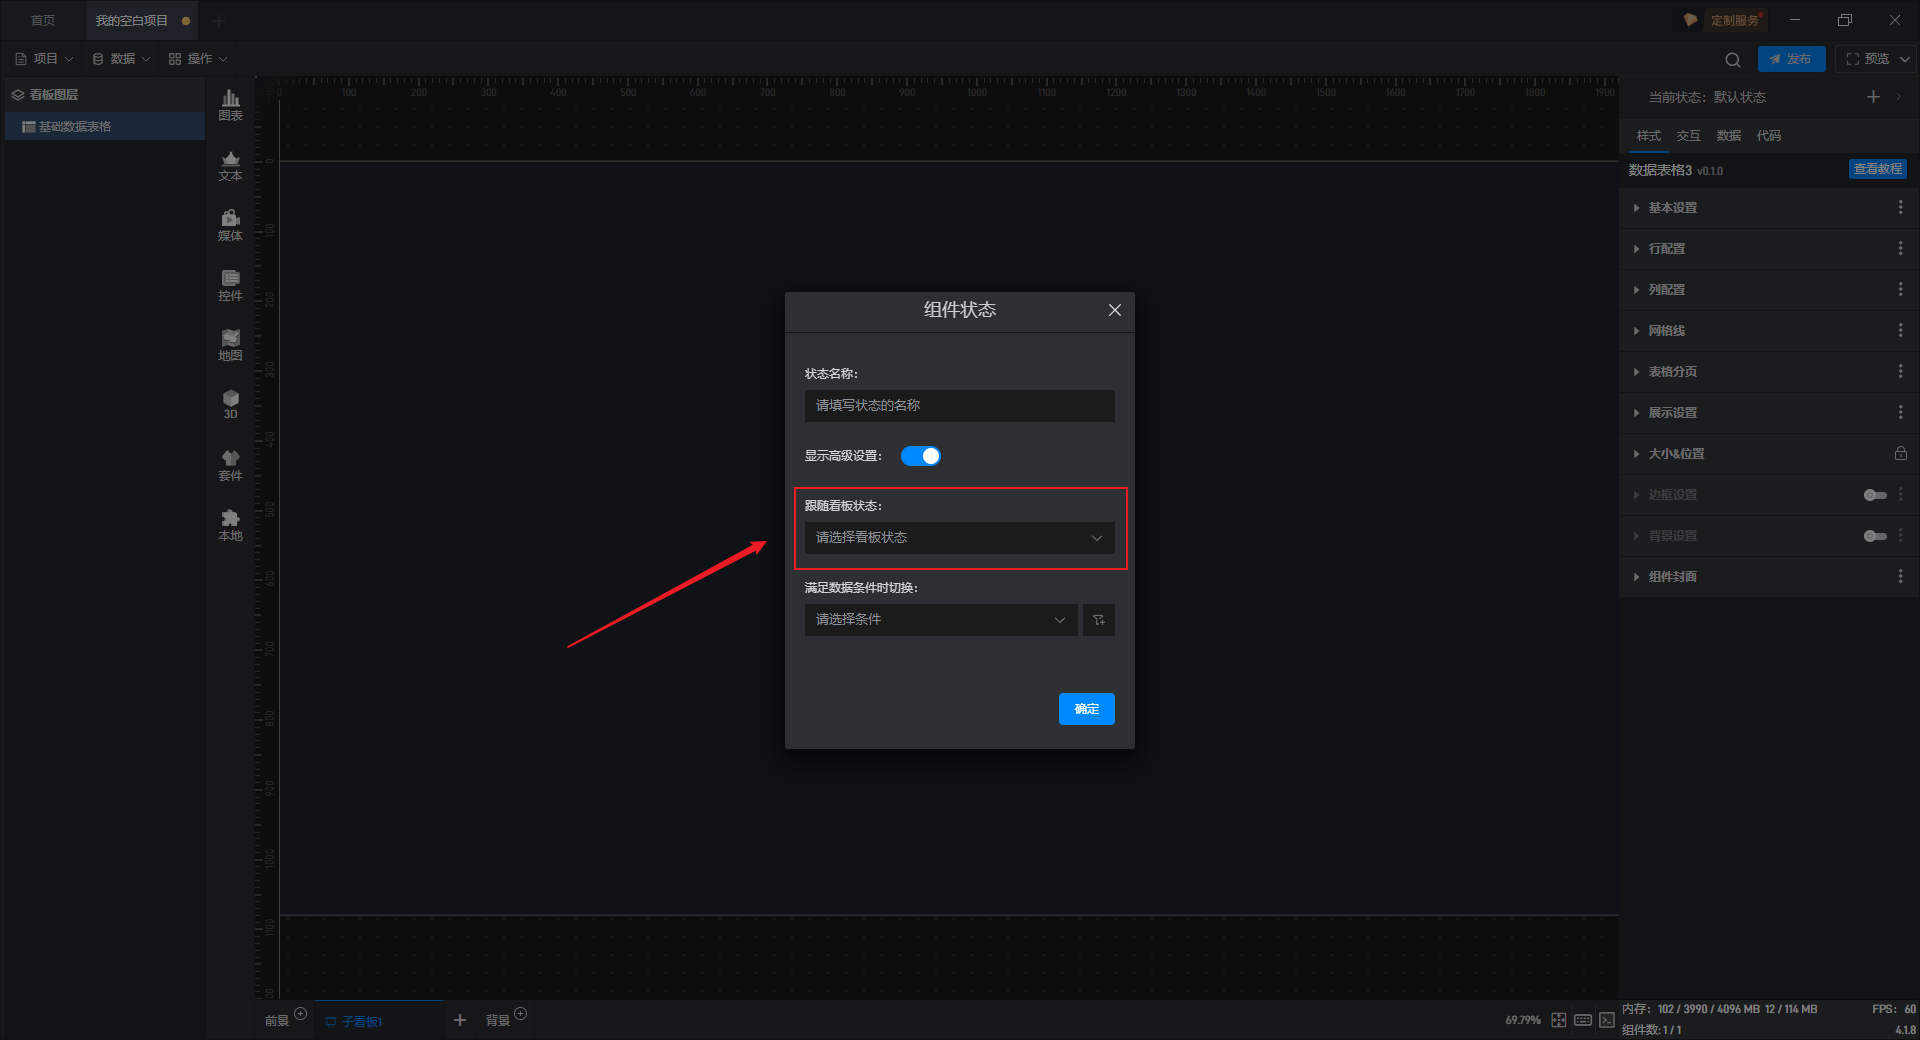Screen dimensions: 1920x1040
Task: Open more options for 基本设置
Action: [x=1900, y=207]
